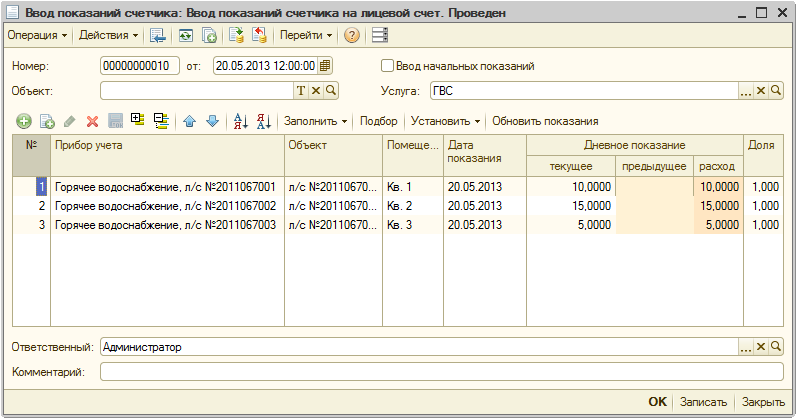
Task: Open the Услуга selection ellipsis button
Action: point(745,91)
